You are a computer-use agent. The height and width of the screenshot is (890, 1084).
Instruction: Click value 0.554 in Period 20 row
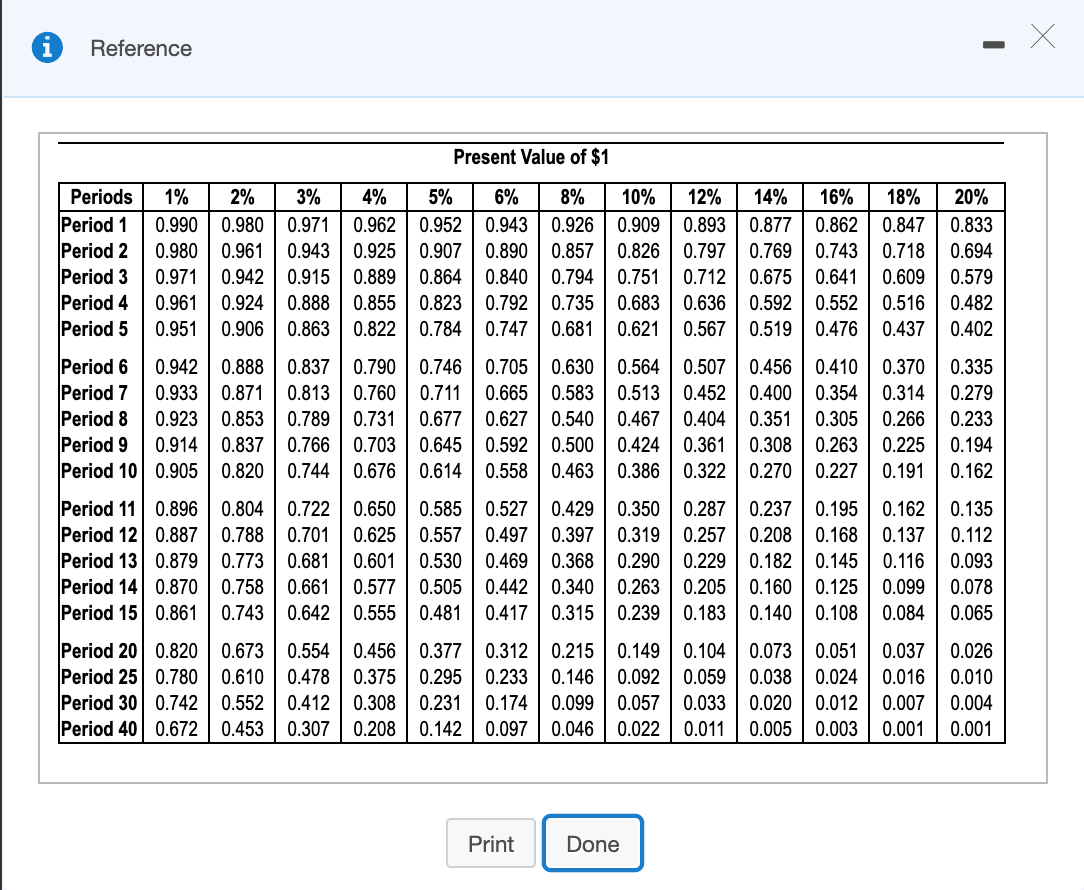pos(308,651)
